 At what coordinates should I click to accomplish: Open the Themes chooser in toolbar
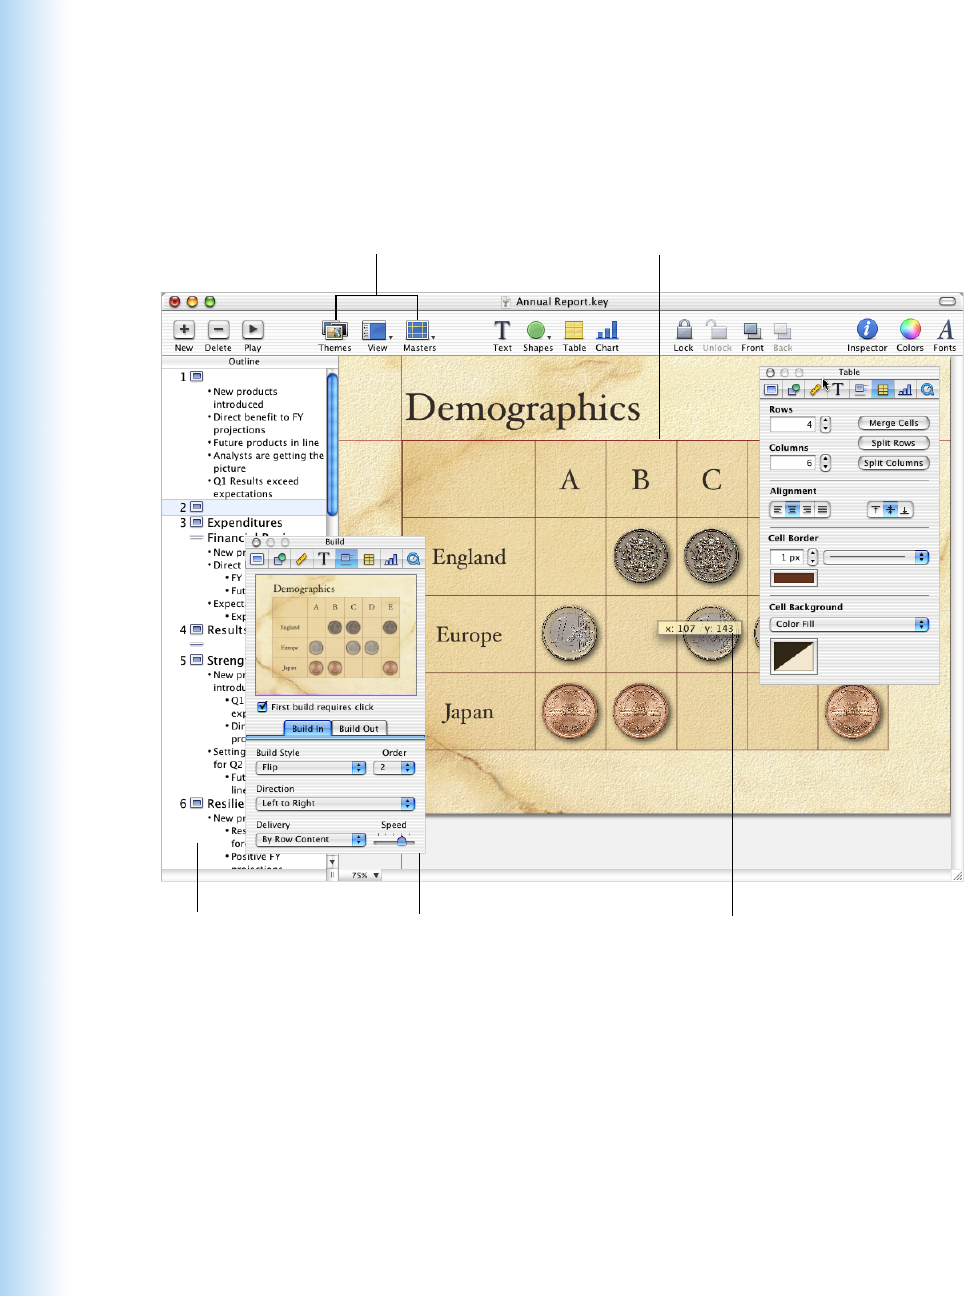tap(334, 332)
